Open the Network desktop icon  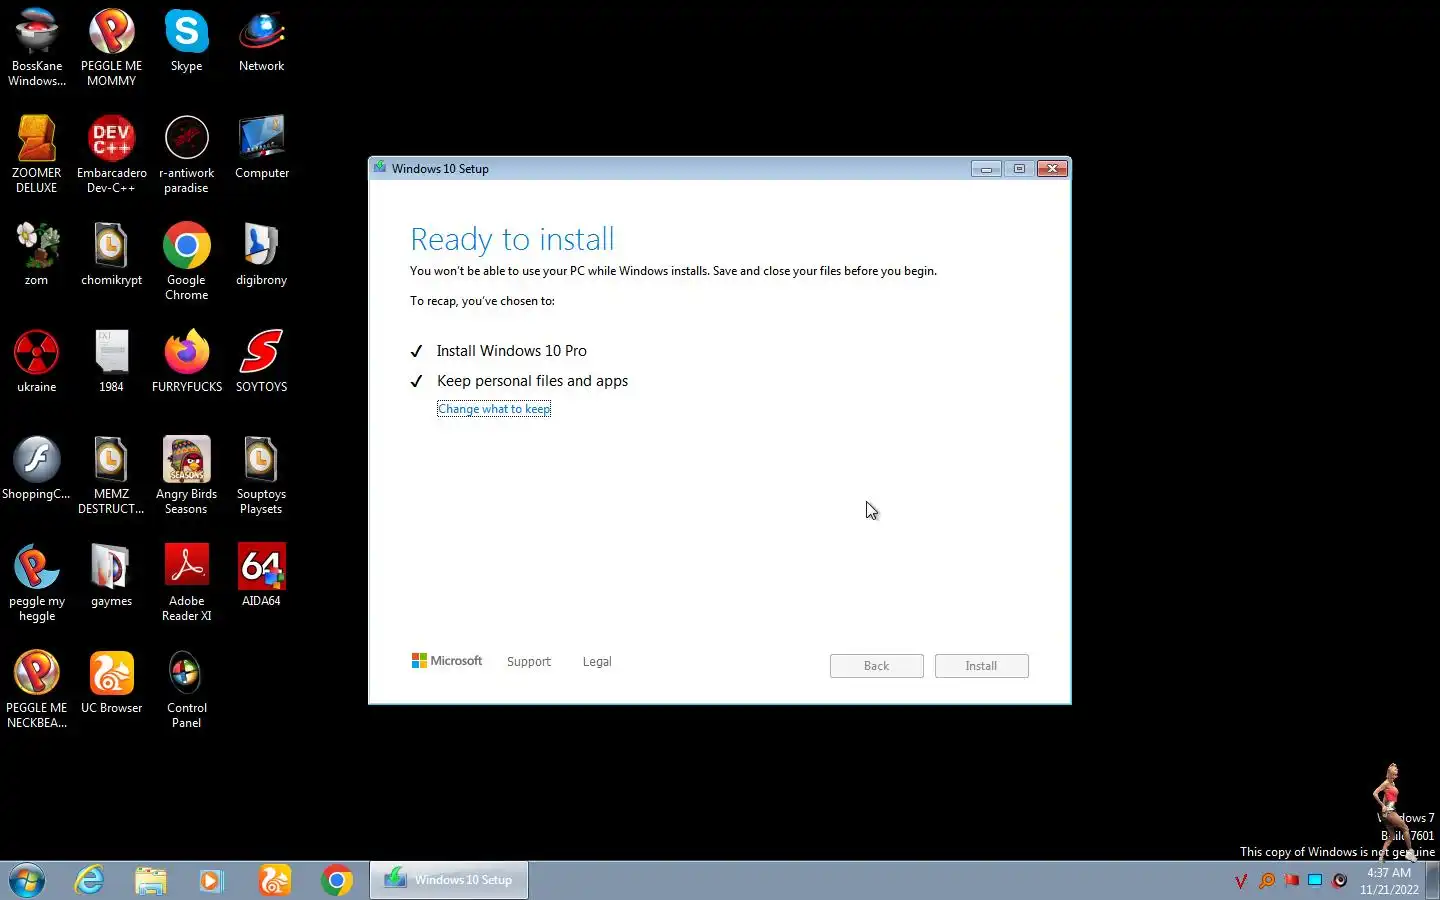(x=261, y=40)
